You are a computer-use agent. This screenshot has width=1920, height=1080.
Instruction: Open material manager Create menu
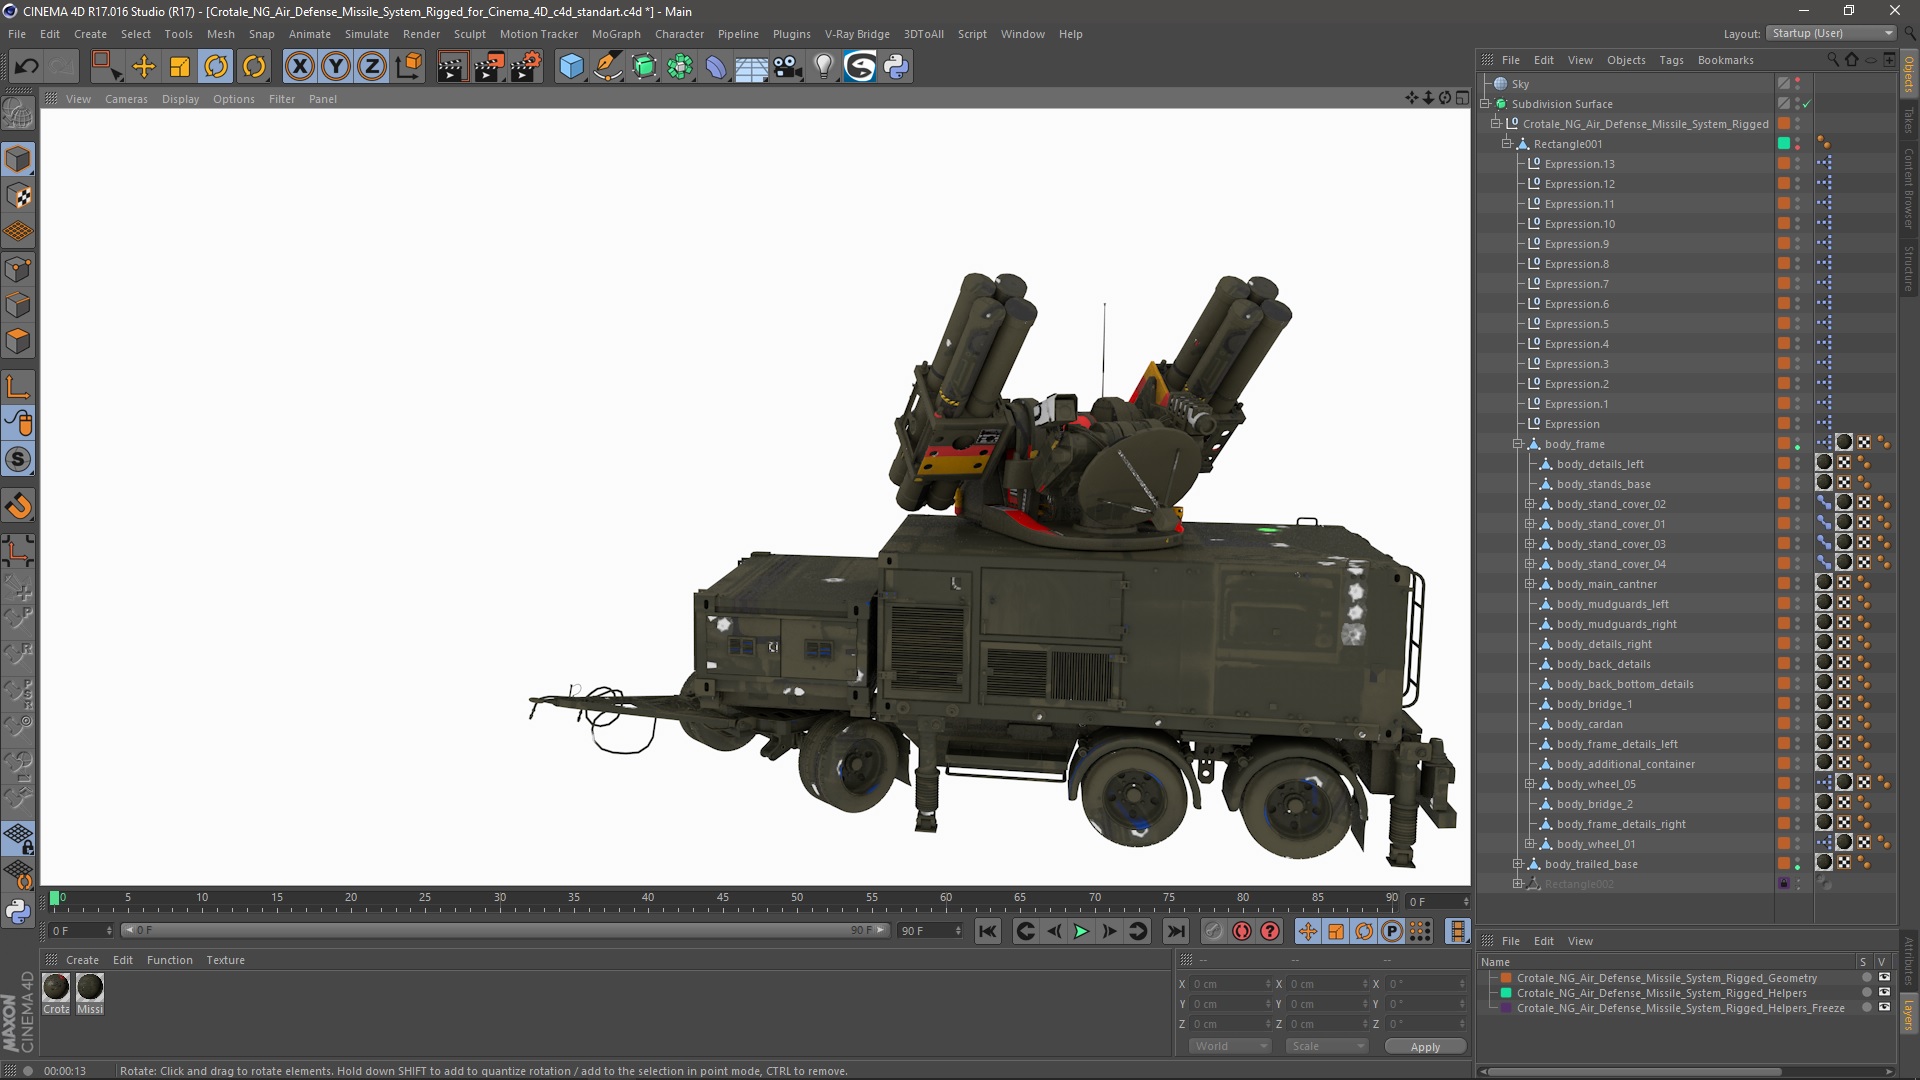coord(82,960)
